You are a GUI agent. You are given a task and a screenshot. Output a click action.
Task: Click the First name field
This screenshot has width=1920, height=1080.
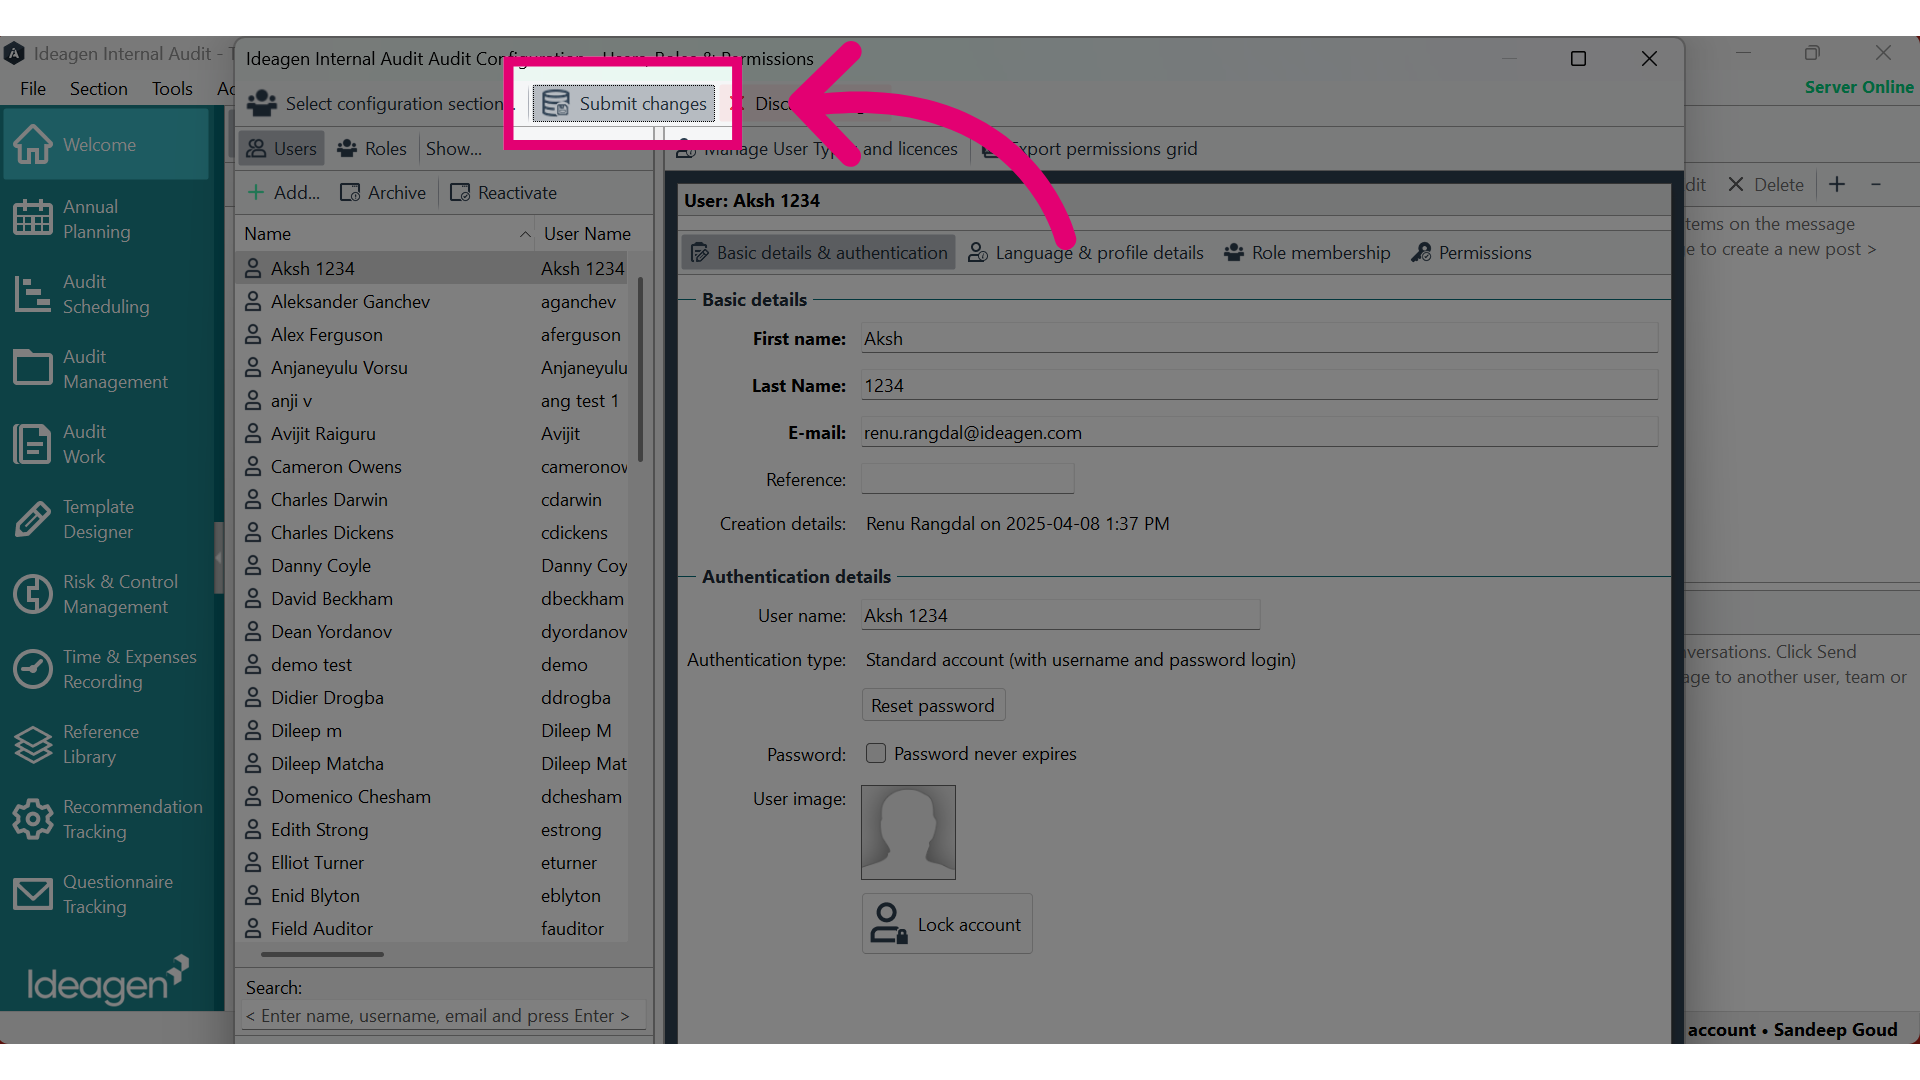point(1259,338)
